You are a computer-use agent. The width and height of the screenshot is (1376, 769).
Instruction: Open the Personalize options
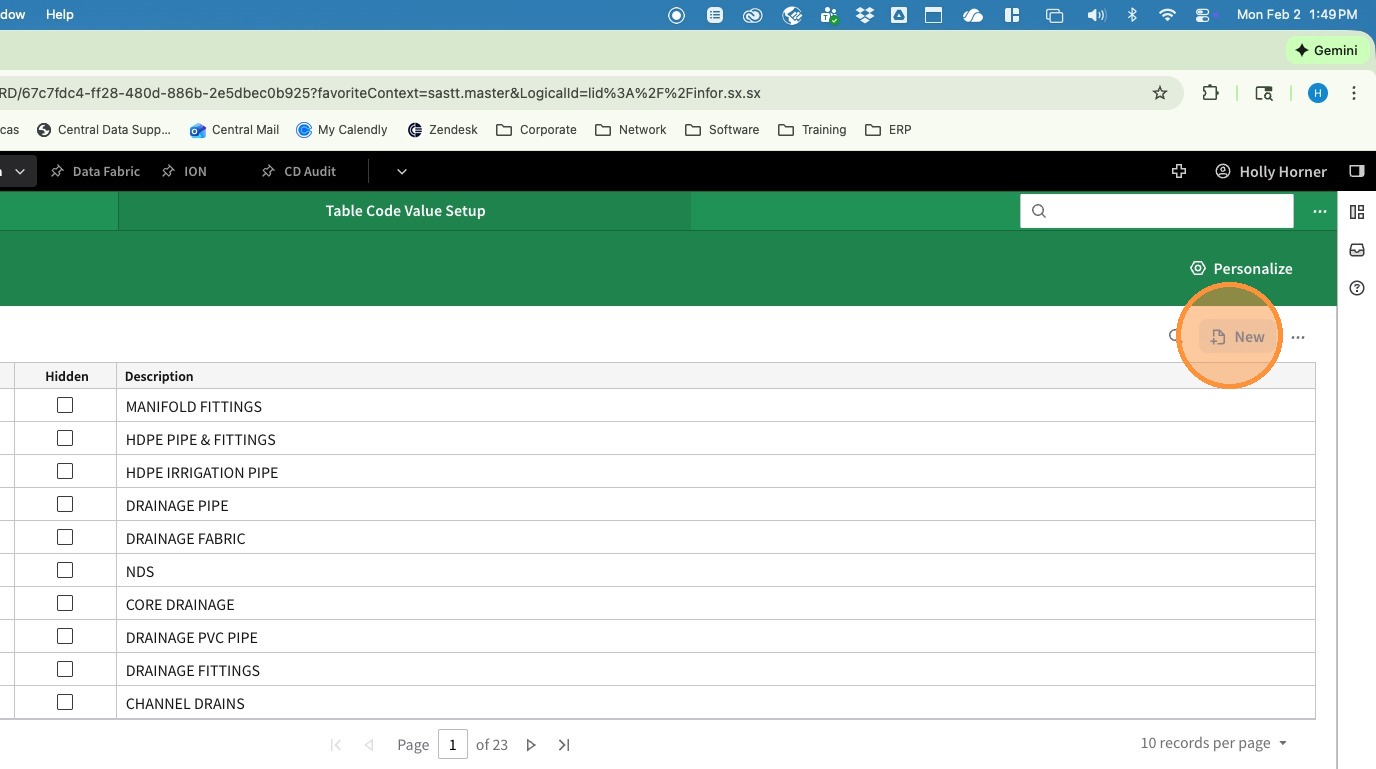click(1241, 268)
